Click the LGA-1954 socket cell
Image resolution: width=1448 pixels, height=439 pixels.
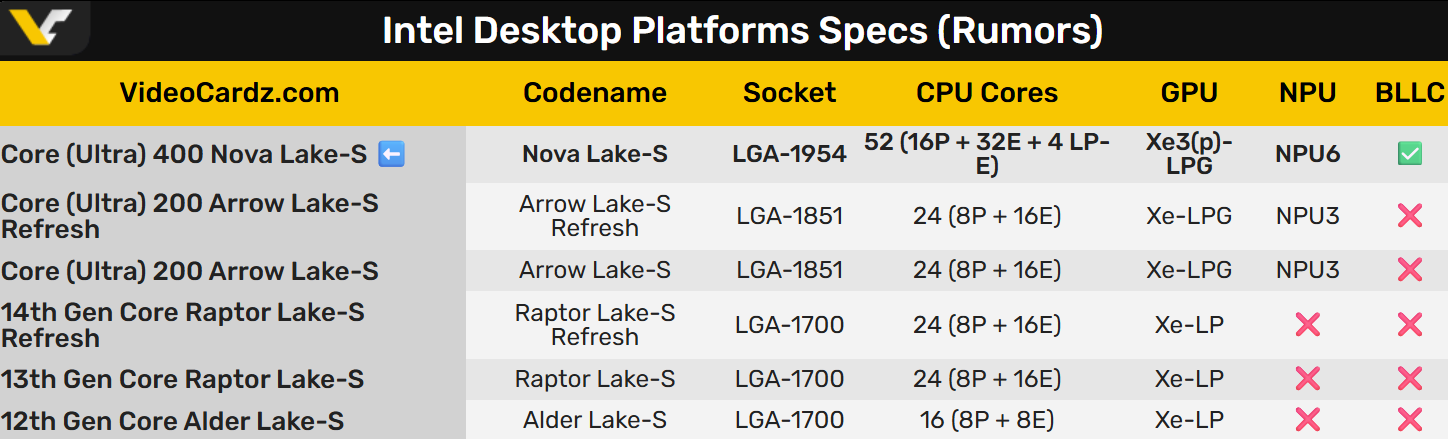pos(789,154)
